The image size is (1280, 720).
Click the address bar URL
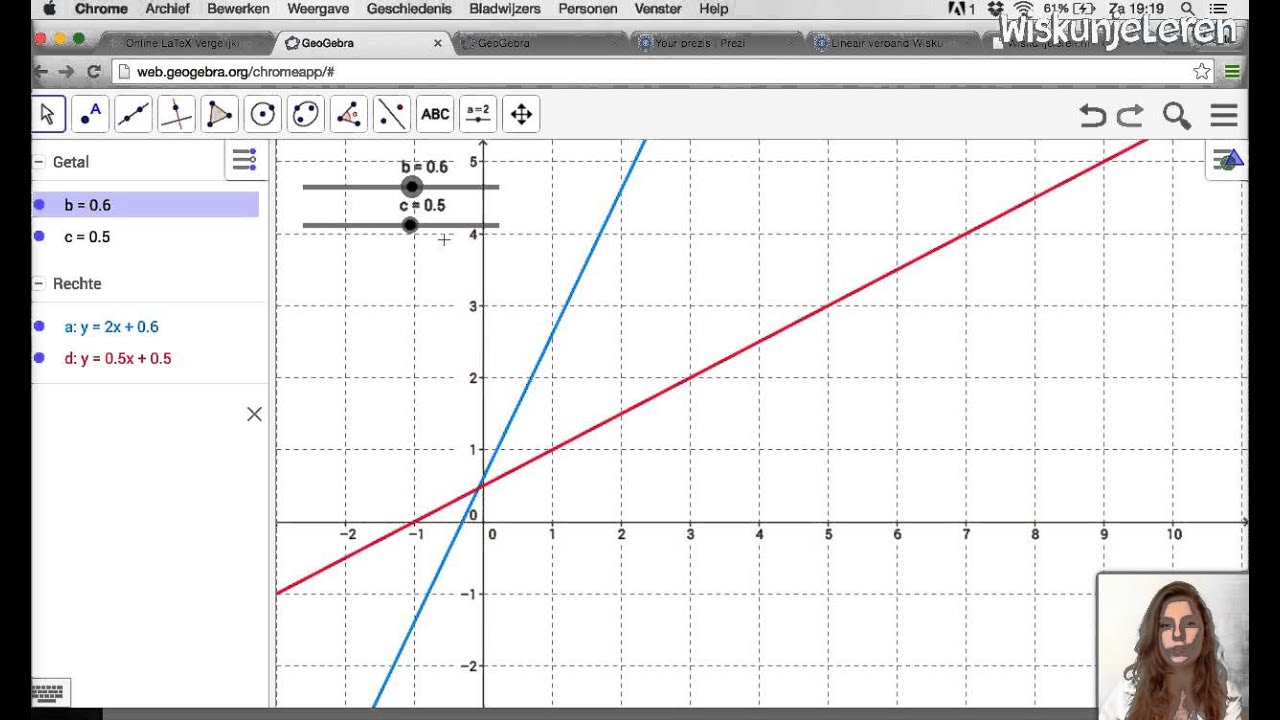(x=235, y=72)
